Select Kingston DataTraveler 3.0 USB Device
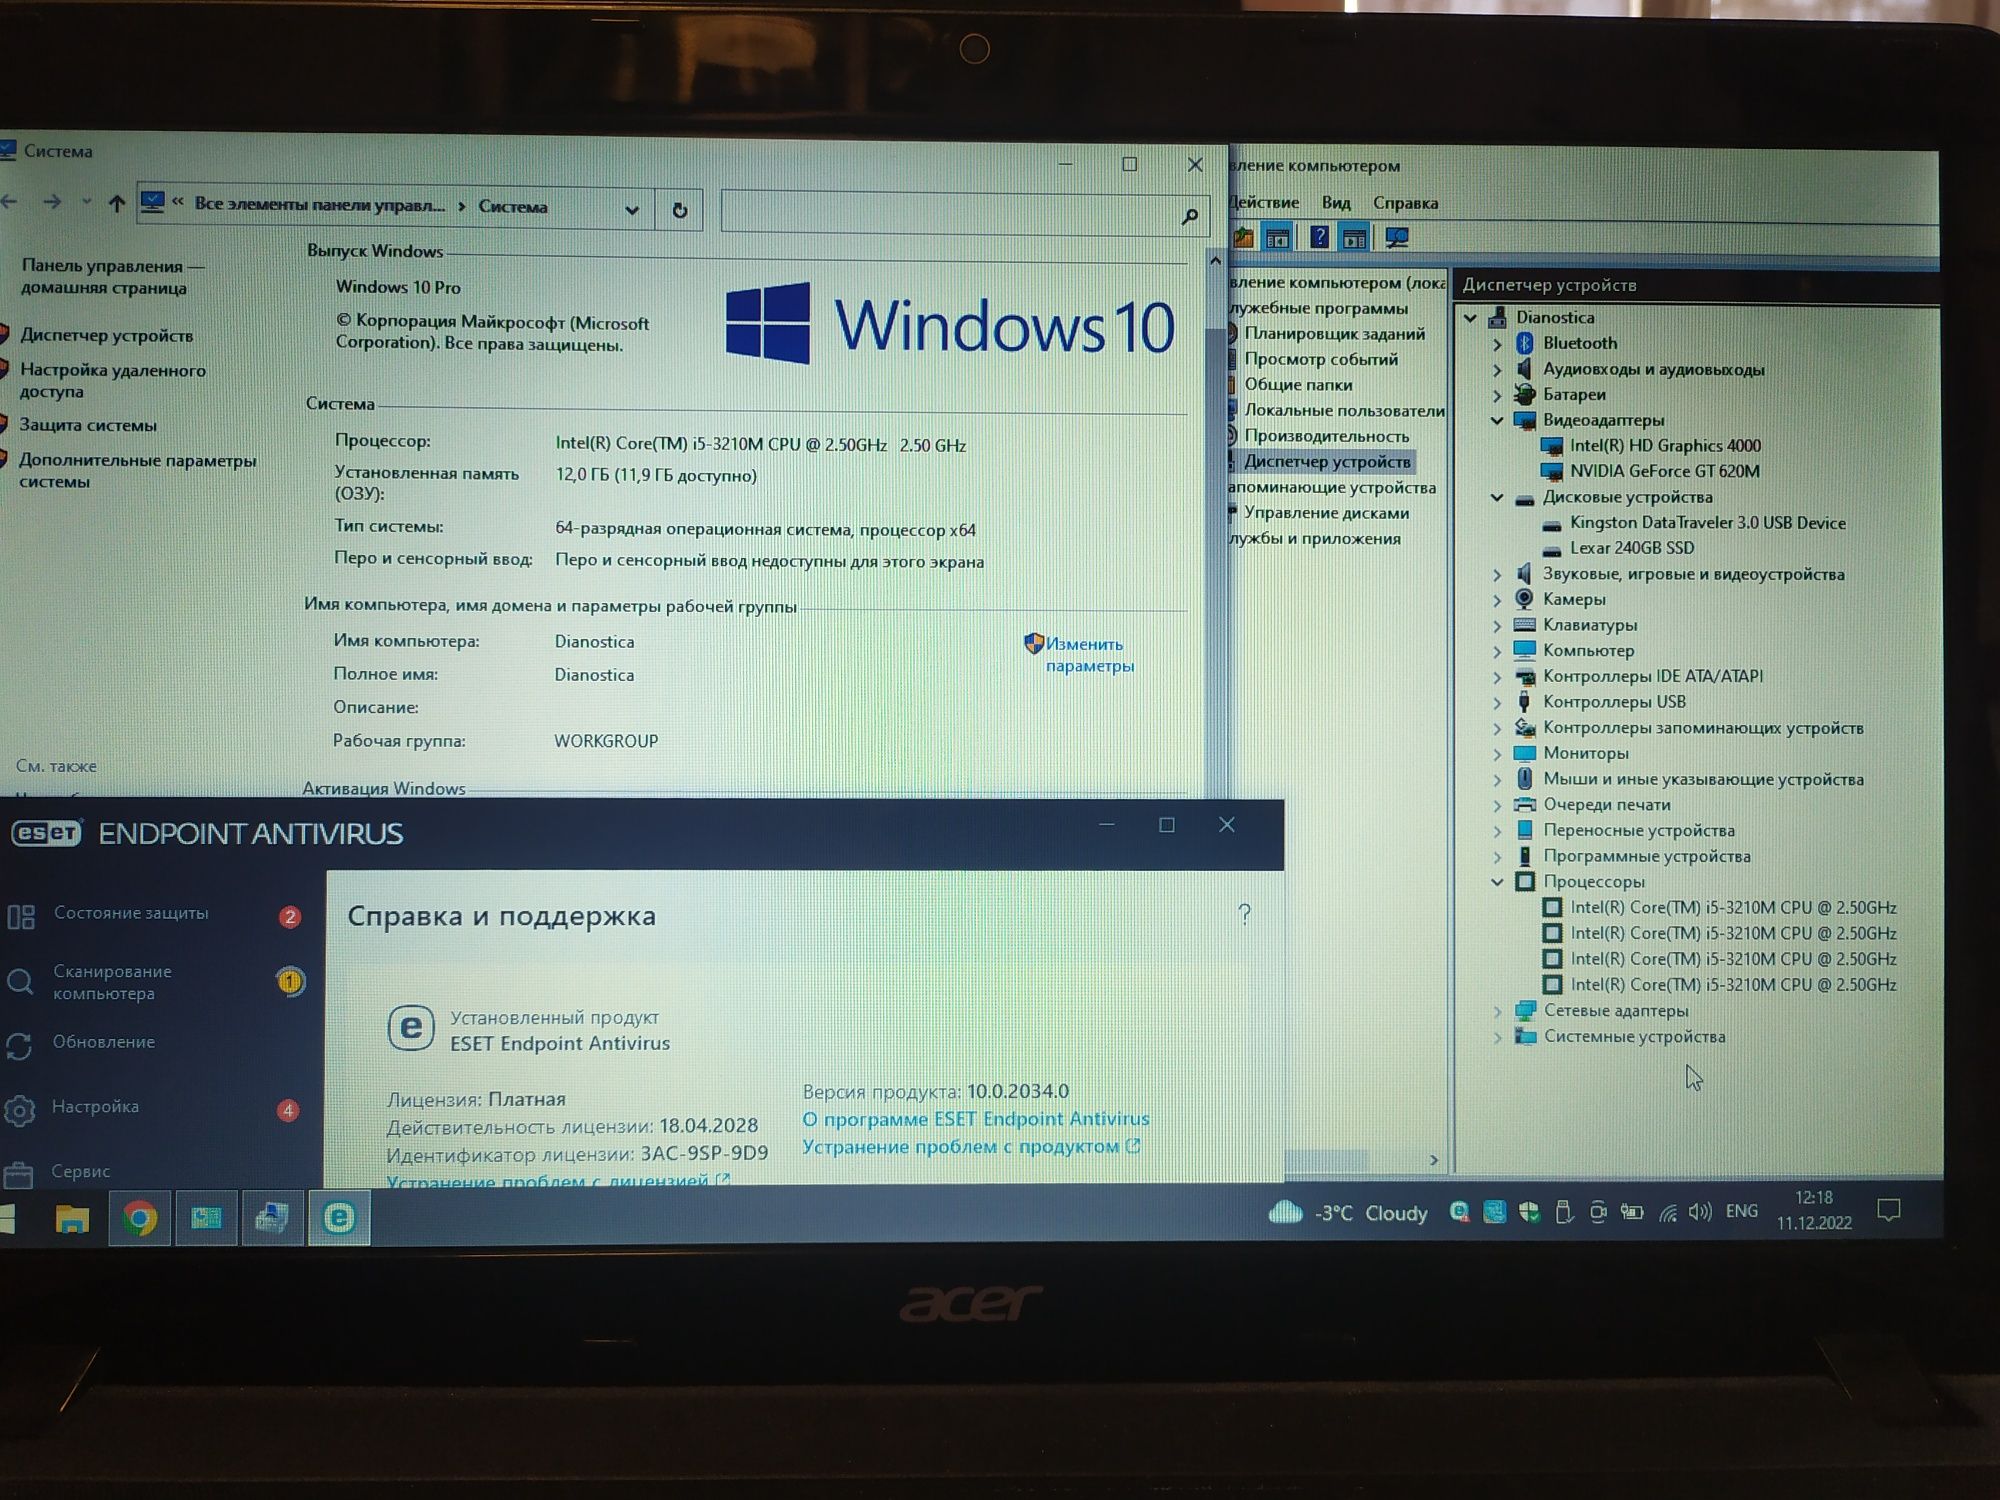 [x=1707, y=523]
